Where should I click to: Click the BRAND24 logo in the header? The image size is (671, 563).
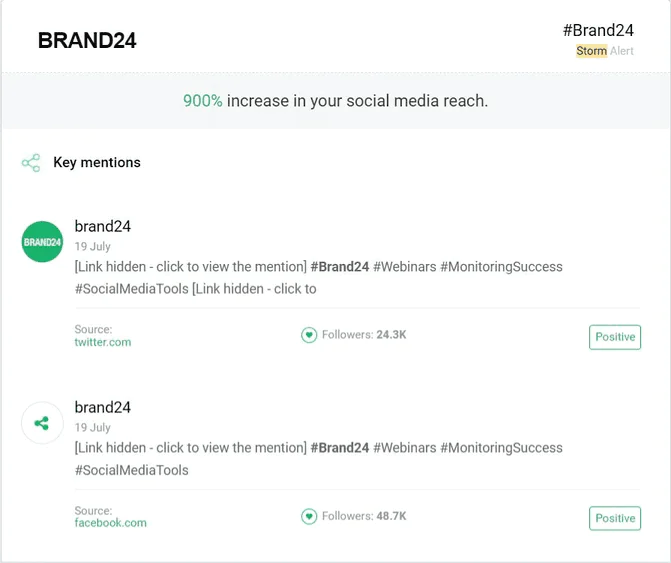[x=87, y=41]
